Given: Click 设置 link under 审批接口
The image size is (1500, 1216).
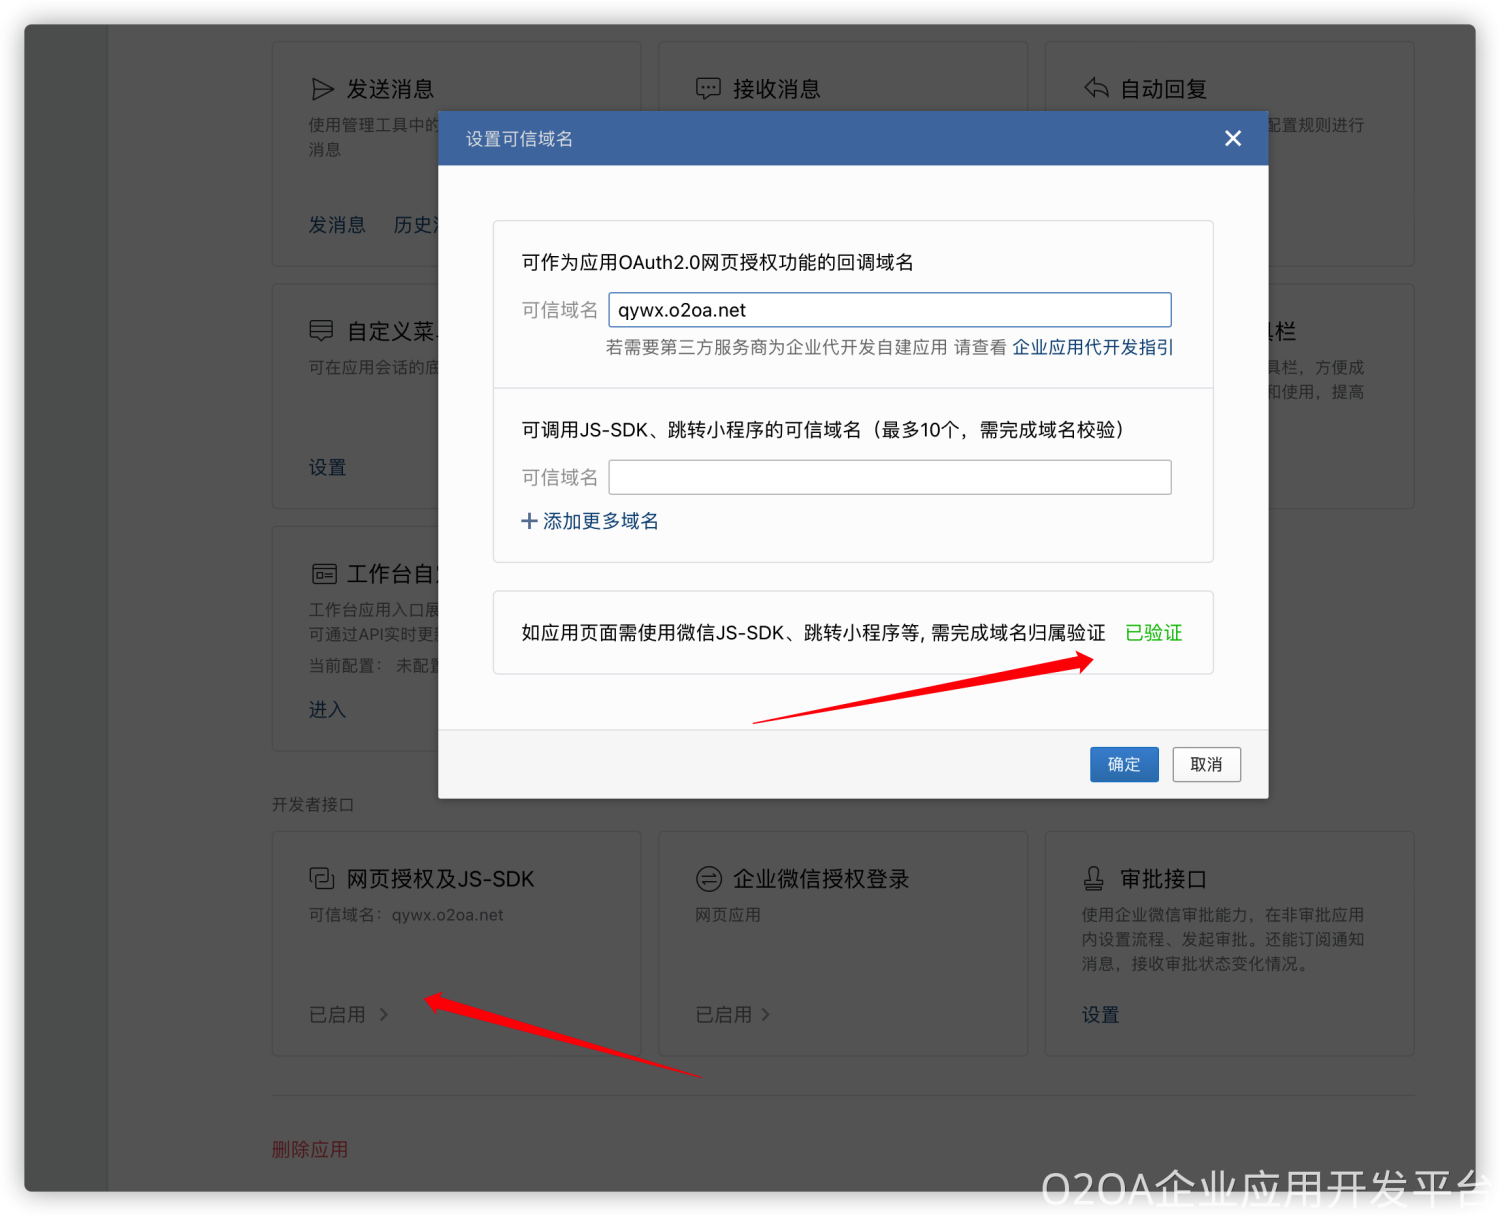Looking at the screenshot, I should coord(1100,1015).
